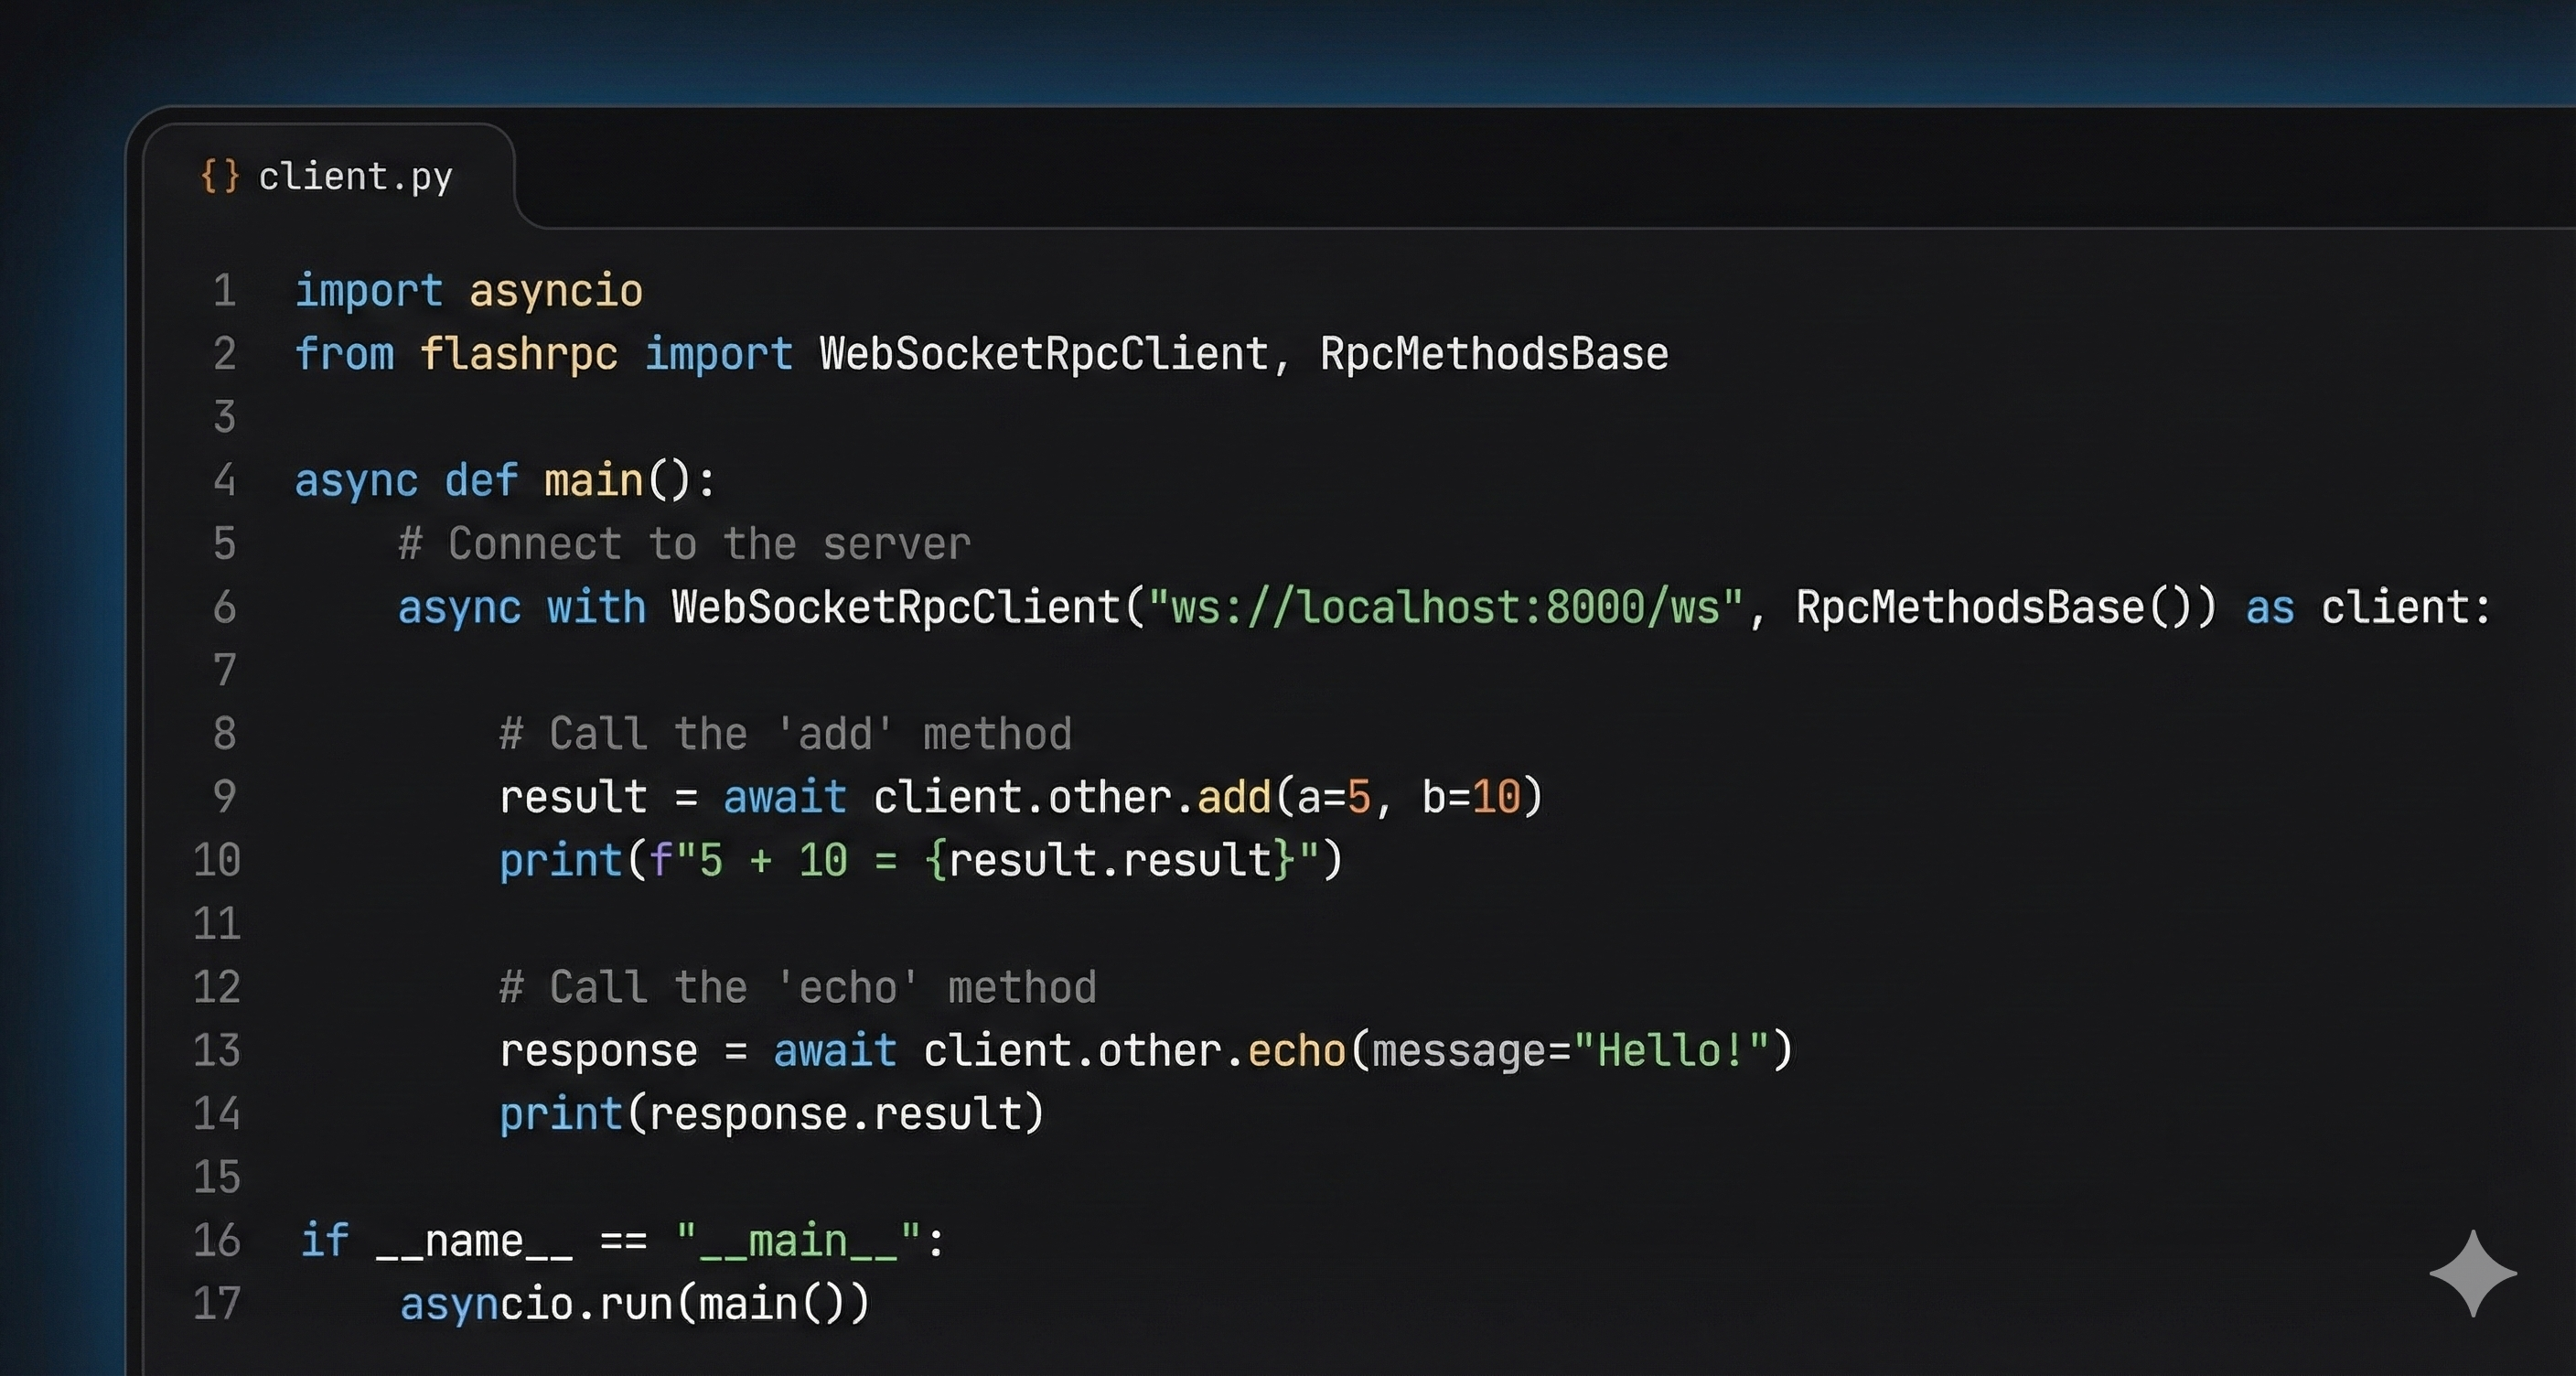Image resolution: width=2576 pixels, height=1376 pixels.
Task: Click the 'Connect to the server' comment
Action: point(685,544)
